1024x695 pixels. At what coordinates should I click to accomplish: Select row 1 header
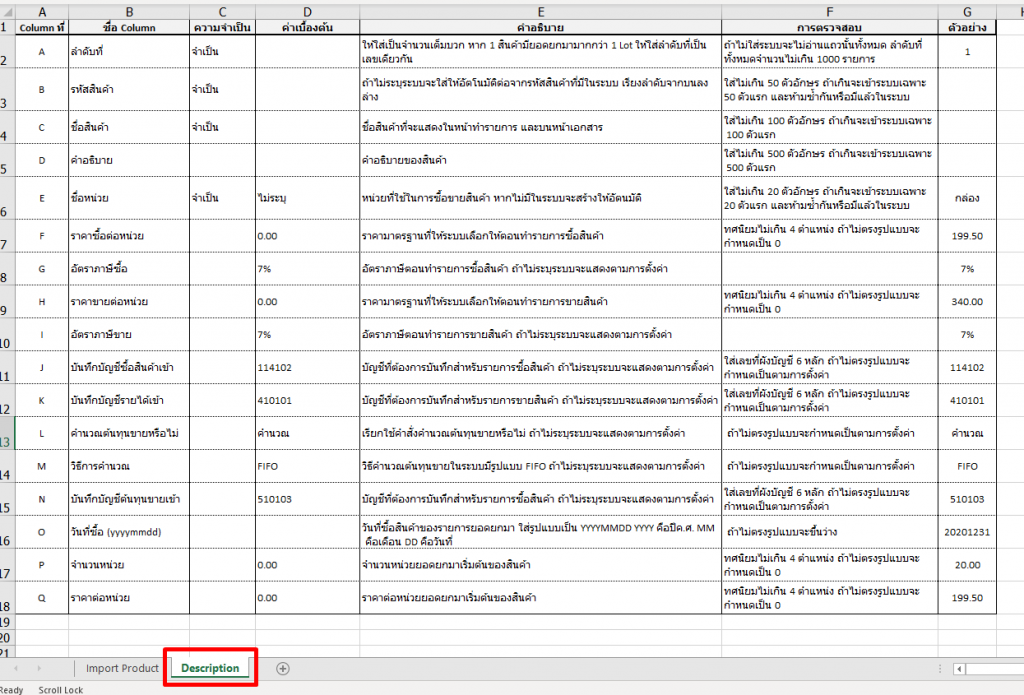click(x=8, y=28)
